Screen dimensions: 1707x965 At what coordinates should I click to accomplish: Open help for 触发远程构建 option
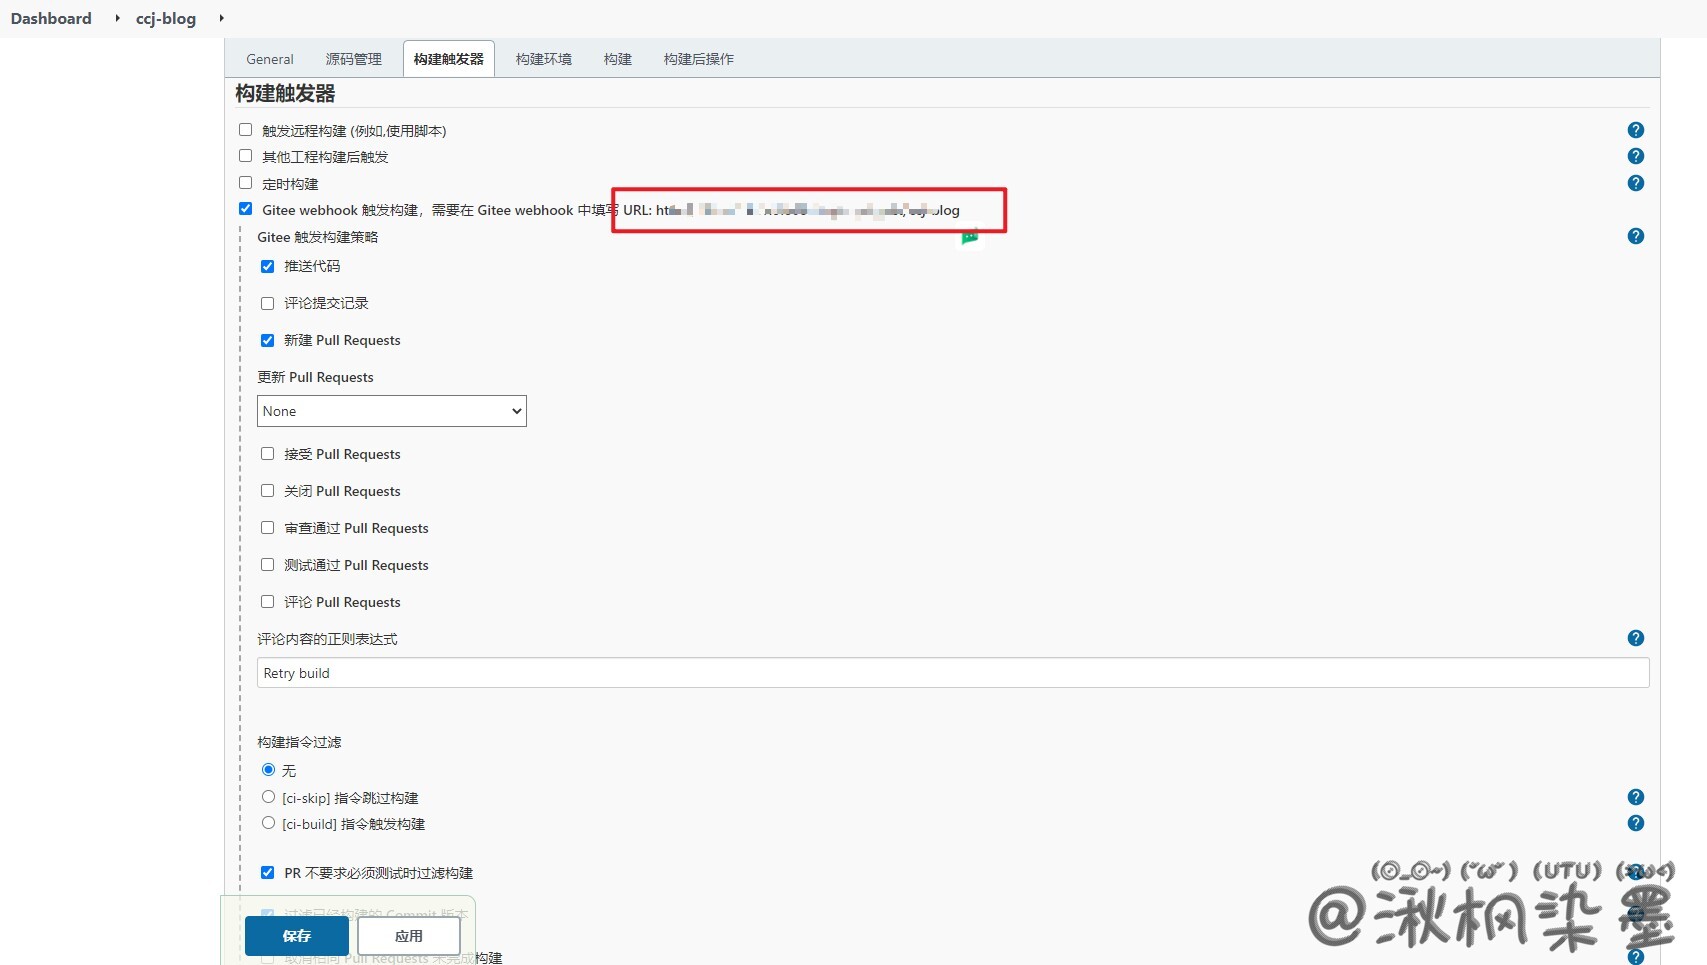coord(1635,130)
